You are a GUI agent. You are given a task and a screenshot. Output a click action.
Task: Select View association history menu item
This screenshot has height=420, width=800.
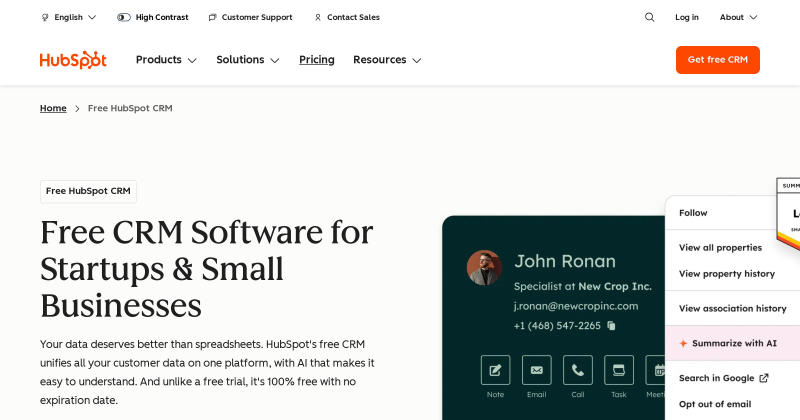pos(733,308)
